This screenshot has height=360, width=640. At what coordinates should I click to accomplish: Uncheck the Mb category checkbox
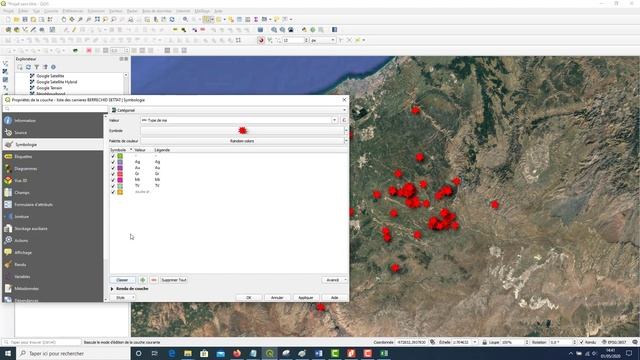(x=113, y=180)
